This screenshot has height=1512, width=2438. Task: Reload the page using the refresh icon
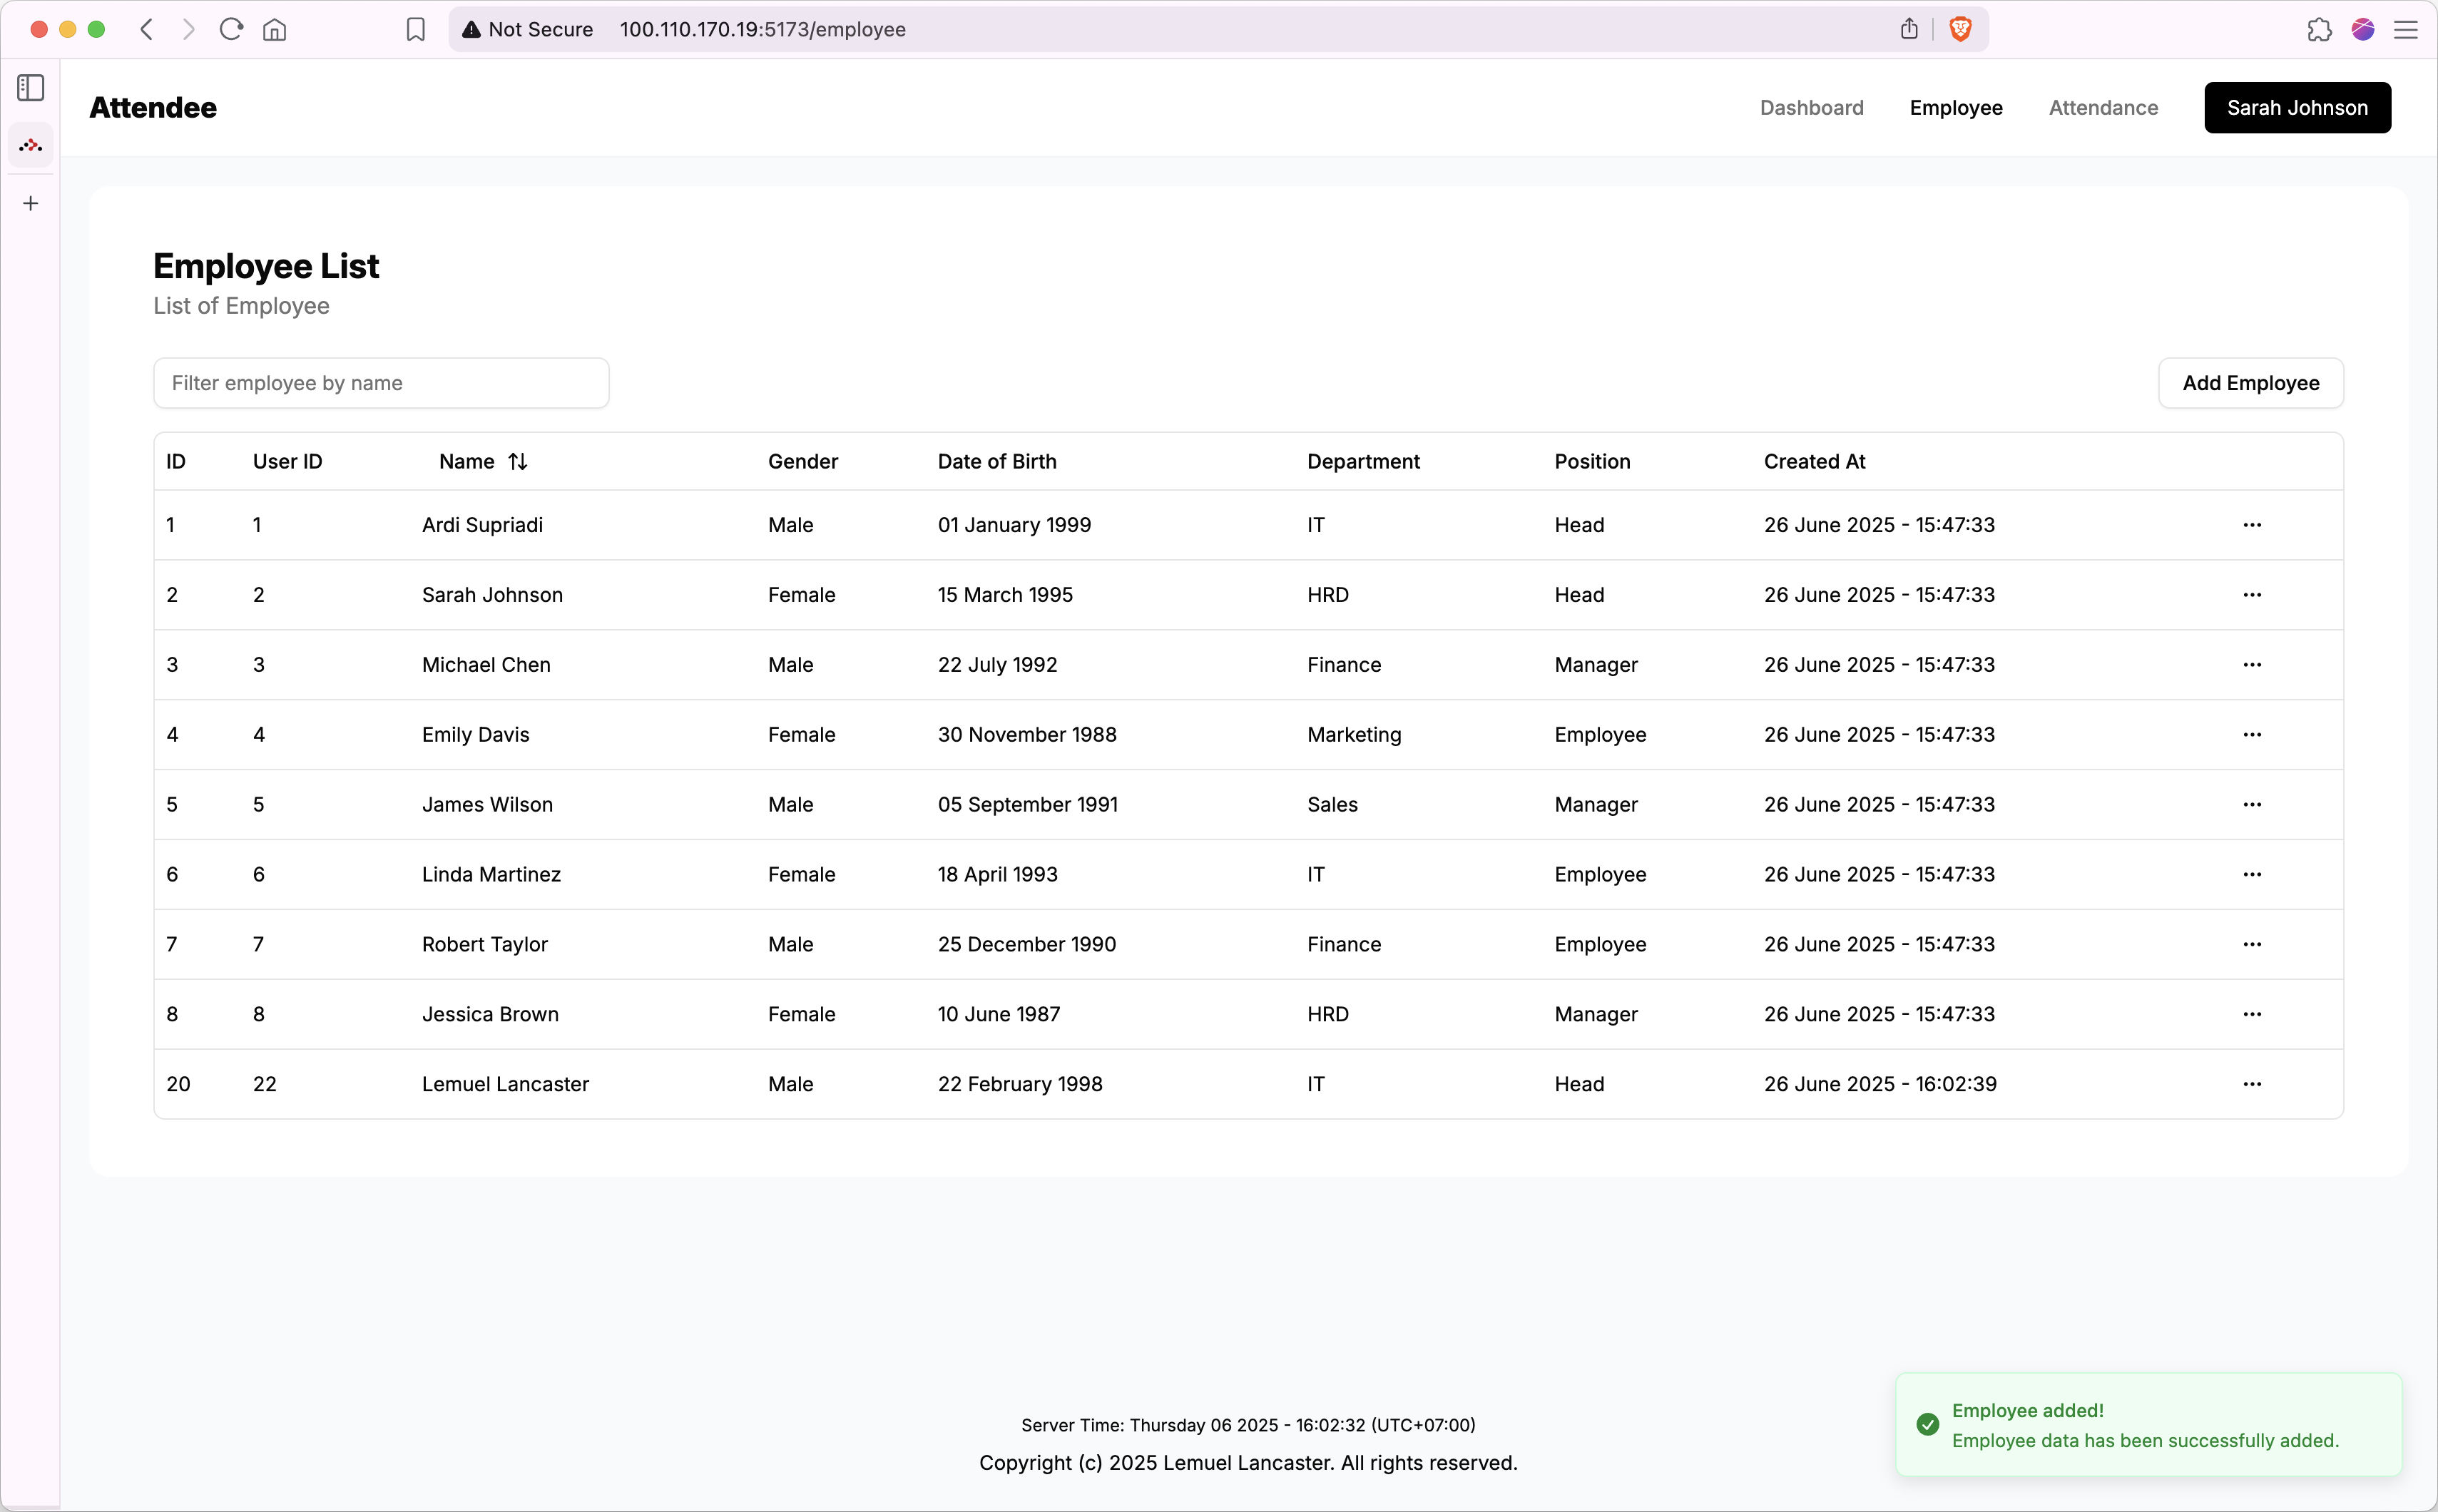(x=231, y=29)
